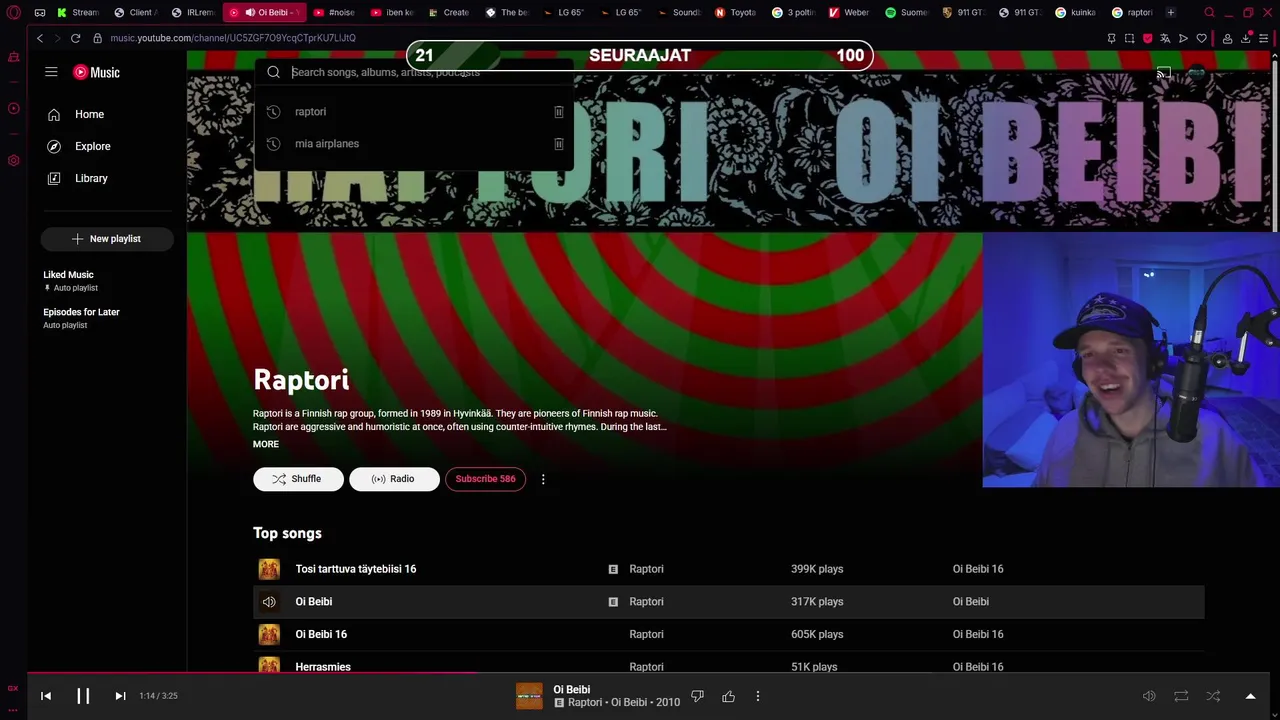Image resolution: width=1280 pixels, height=720 pixels.
Task: Click the browser tab search icon
Action: pyautogui.click(x=1209, y=12)
